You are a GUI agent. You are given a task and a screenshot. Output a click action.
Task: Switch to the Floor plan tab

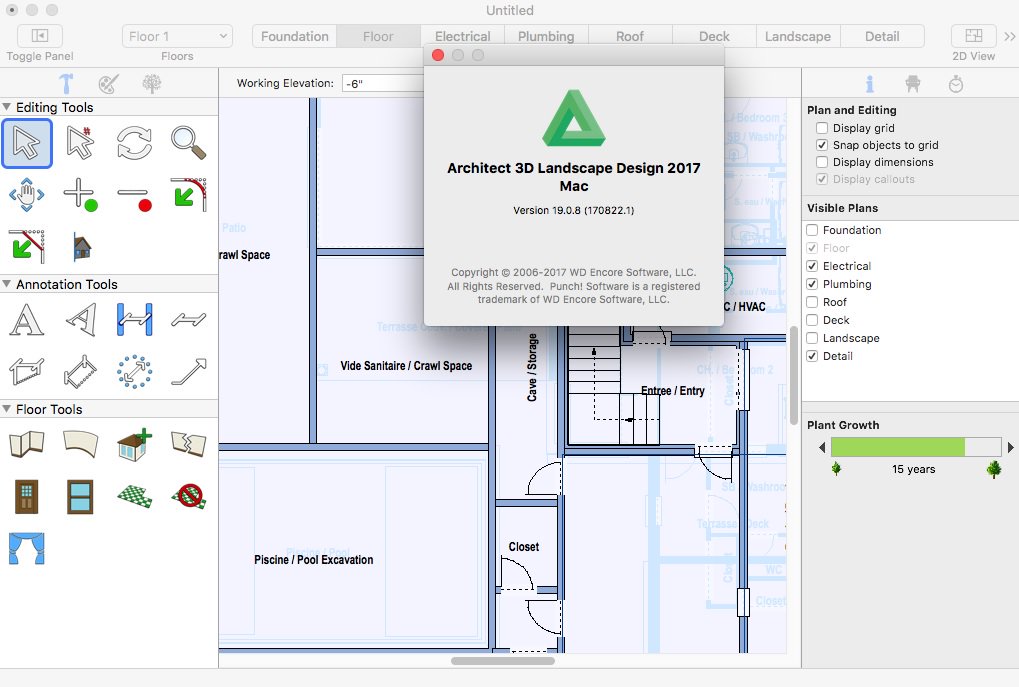tap(378, 36)
